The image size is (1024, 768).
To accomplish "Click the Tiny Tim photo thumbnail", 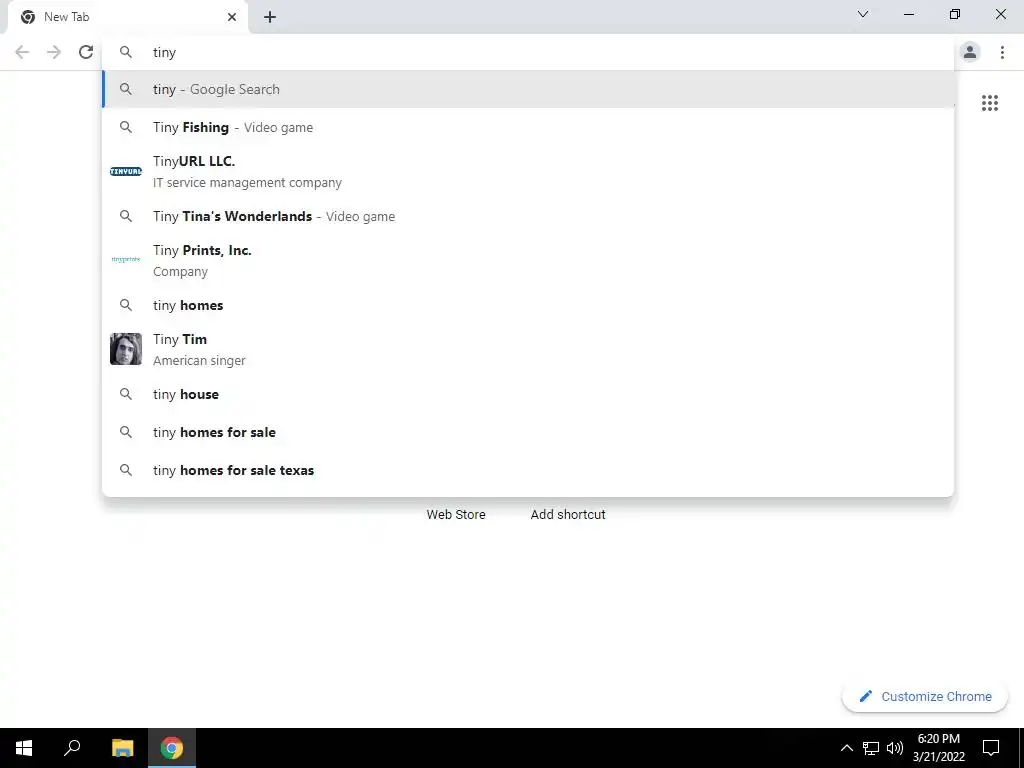I will [125, 349].
